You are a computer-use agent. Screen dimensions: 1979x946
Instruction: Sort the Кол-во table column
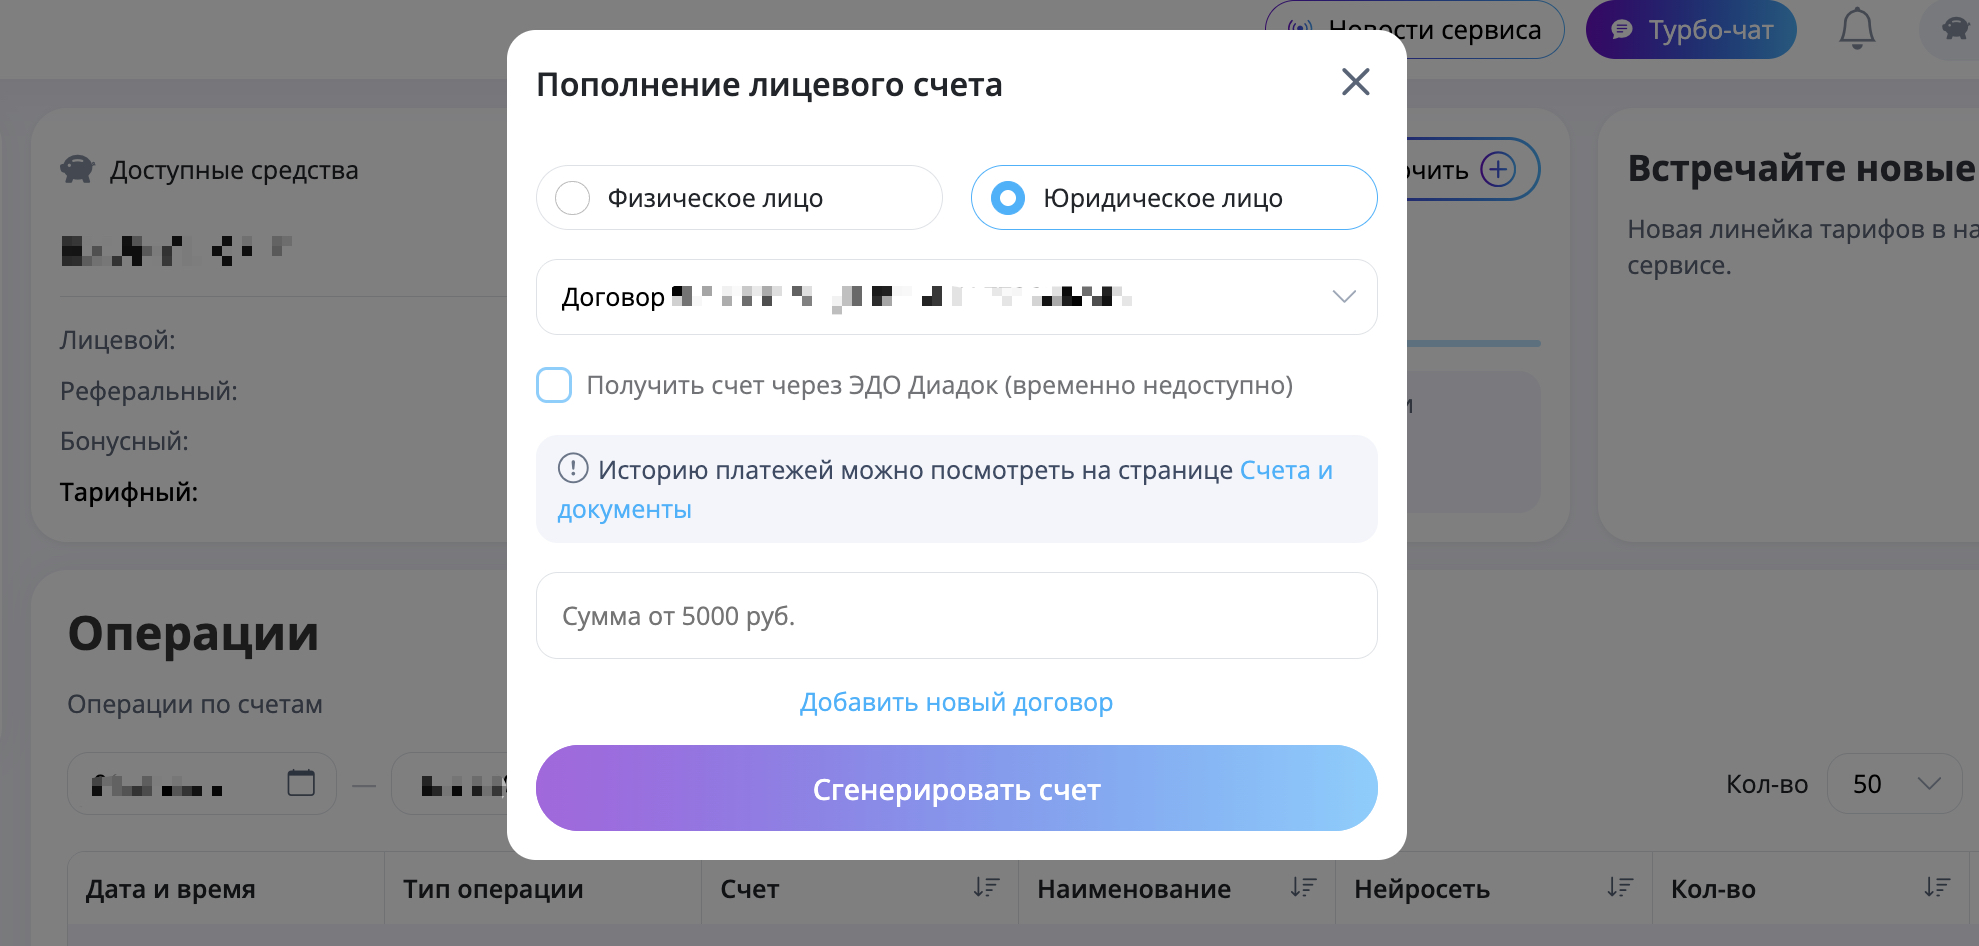(x=1936, y=886)
